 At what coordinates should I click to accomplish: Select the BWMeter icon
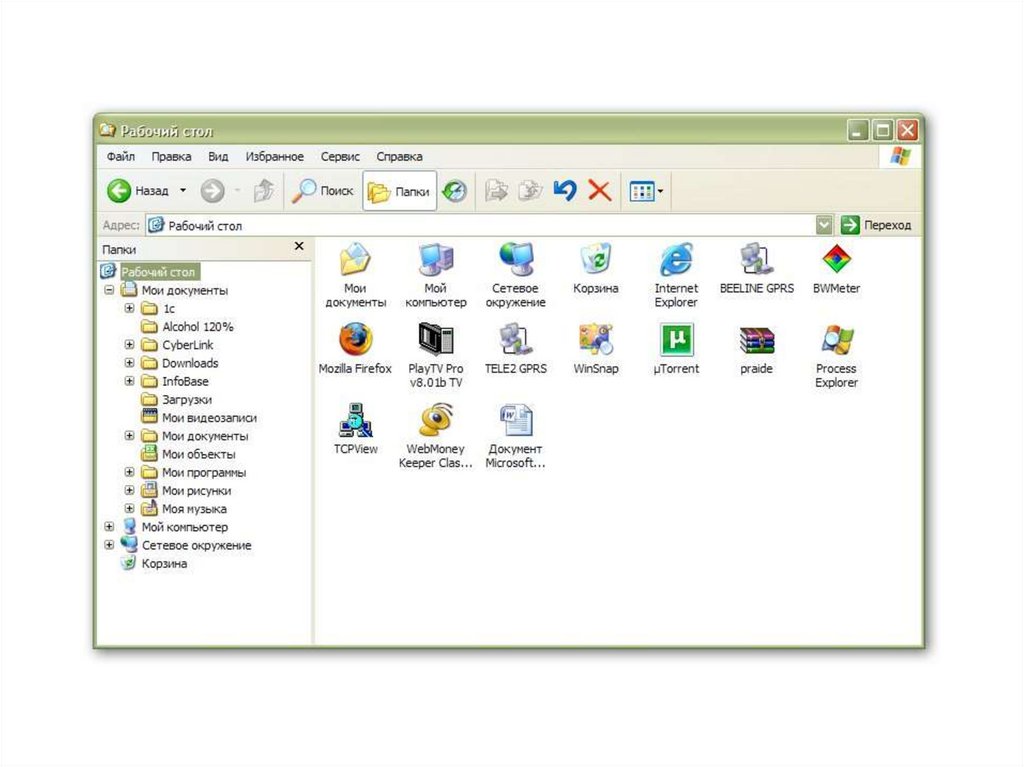click(837, 259)
